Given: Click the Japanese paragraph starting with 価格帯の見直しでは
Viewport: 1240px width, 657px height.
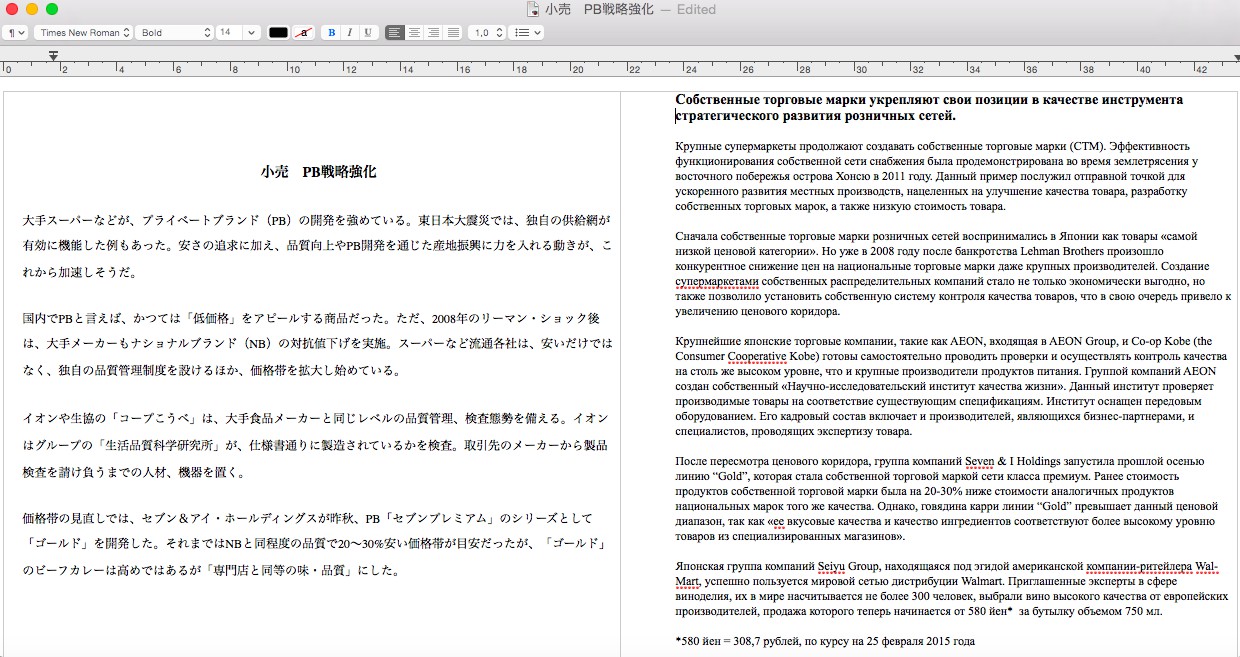Looking at the screenshot, I should tap(317, 544).
